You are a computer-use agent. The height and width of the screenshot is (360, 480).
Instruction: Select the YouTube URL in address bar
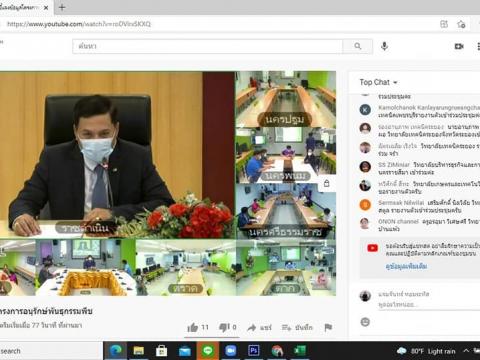(x=79, y=24)
